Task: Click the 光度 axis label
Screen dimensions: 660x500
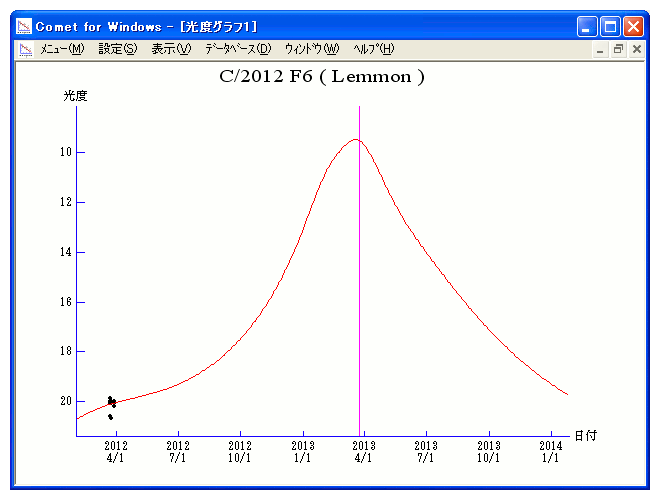Action: (75, 96)
